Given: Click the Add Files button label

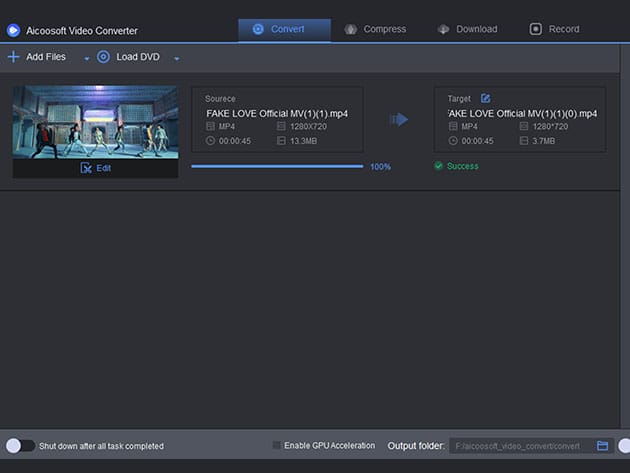Looking at the screenshot, I should click(x=46, y=57).
